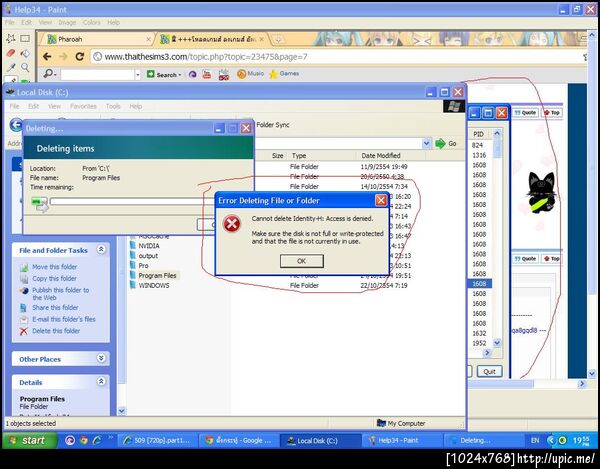The width and height of the screenshot is (600, 469).
Task: Choose the Fill With Color bucket tool
Action: tap(25, 53)
